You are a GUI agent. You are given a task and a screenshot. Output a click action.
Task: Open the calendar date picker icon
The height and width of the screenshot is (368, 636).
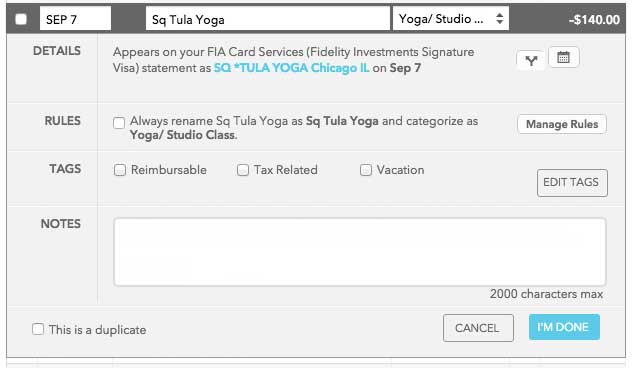[x=563, y=57]
